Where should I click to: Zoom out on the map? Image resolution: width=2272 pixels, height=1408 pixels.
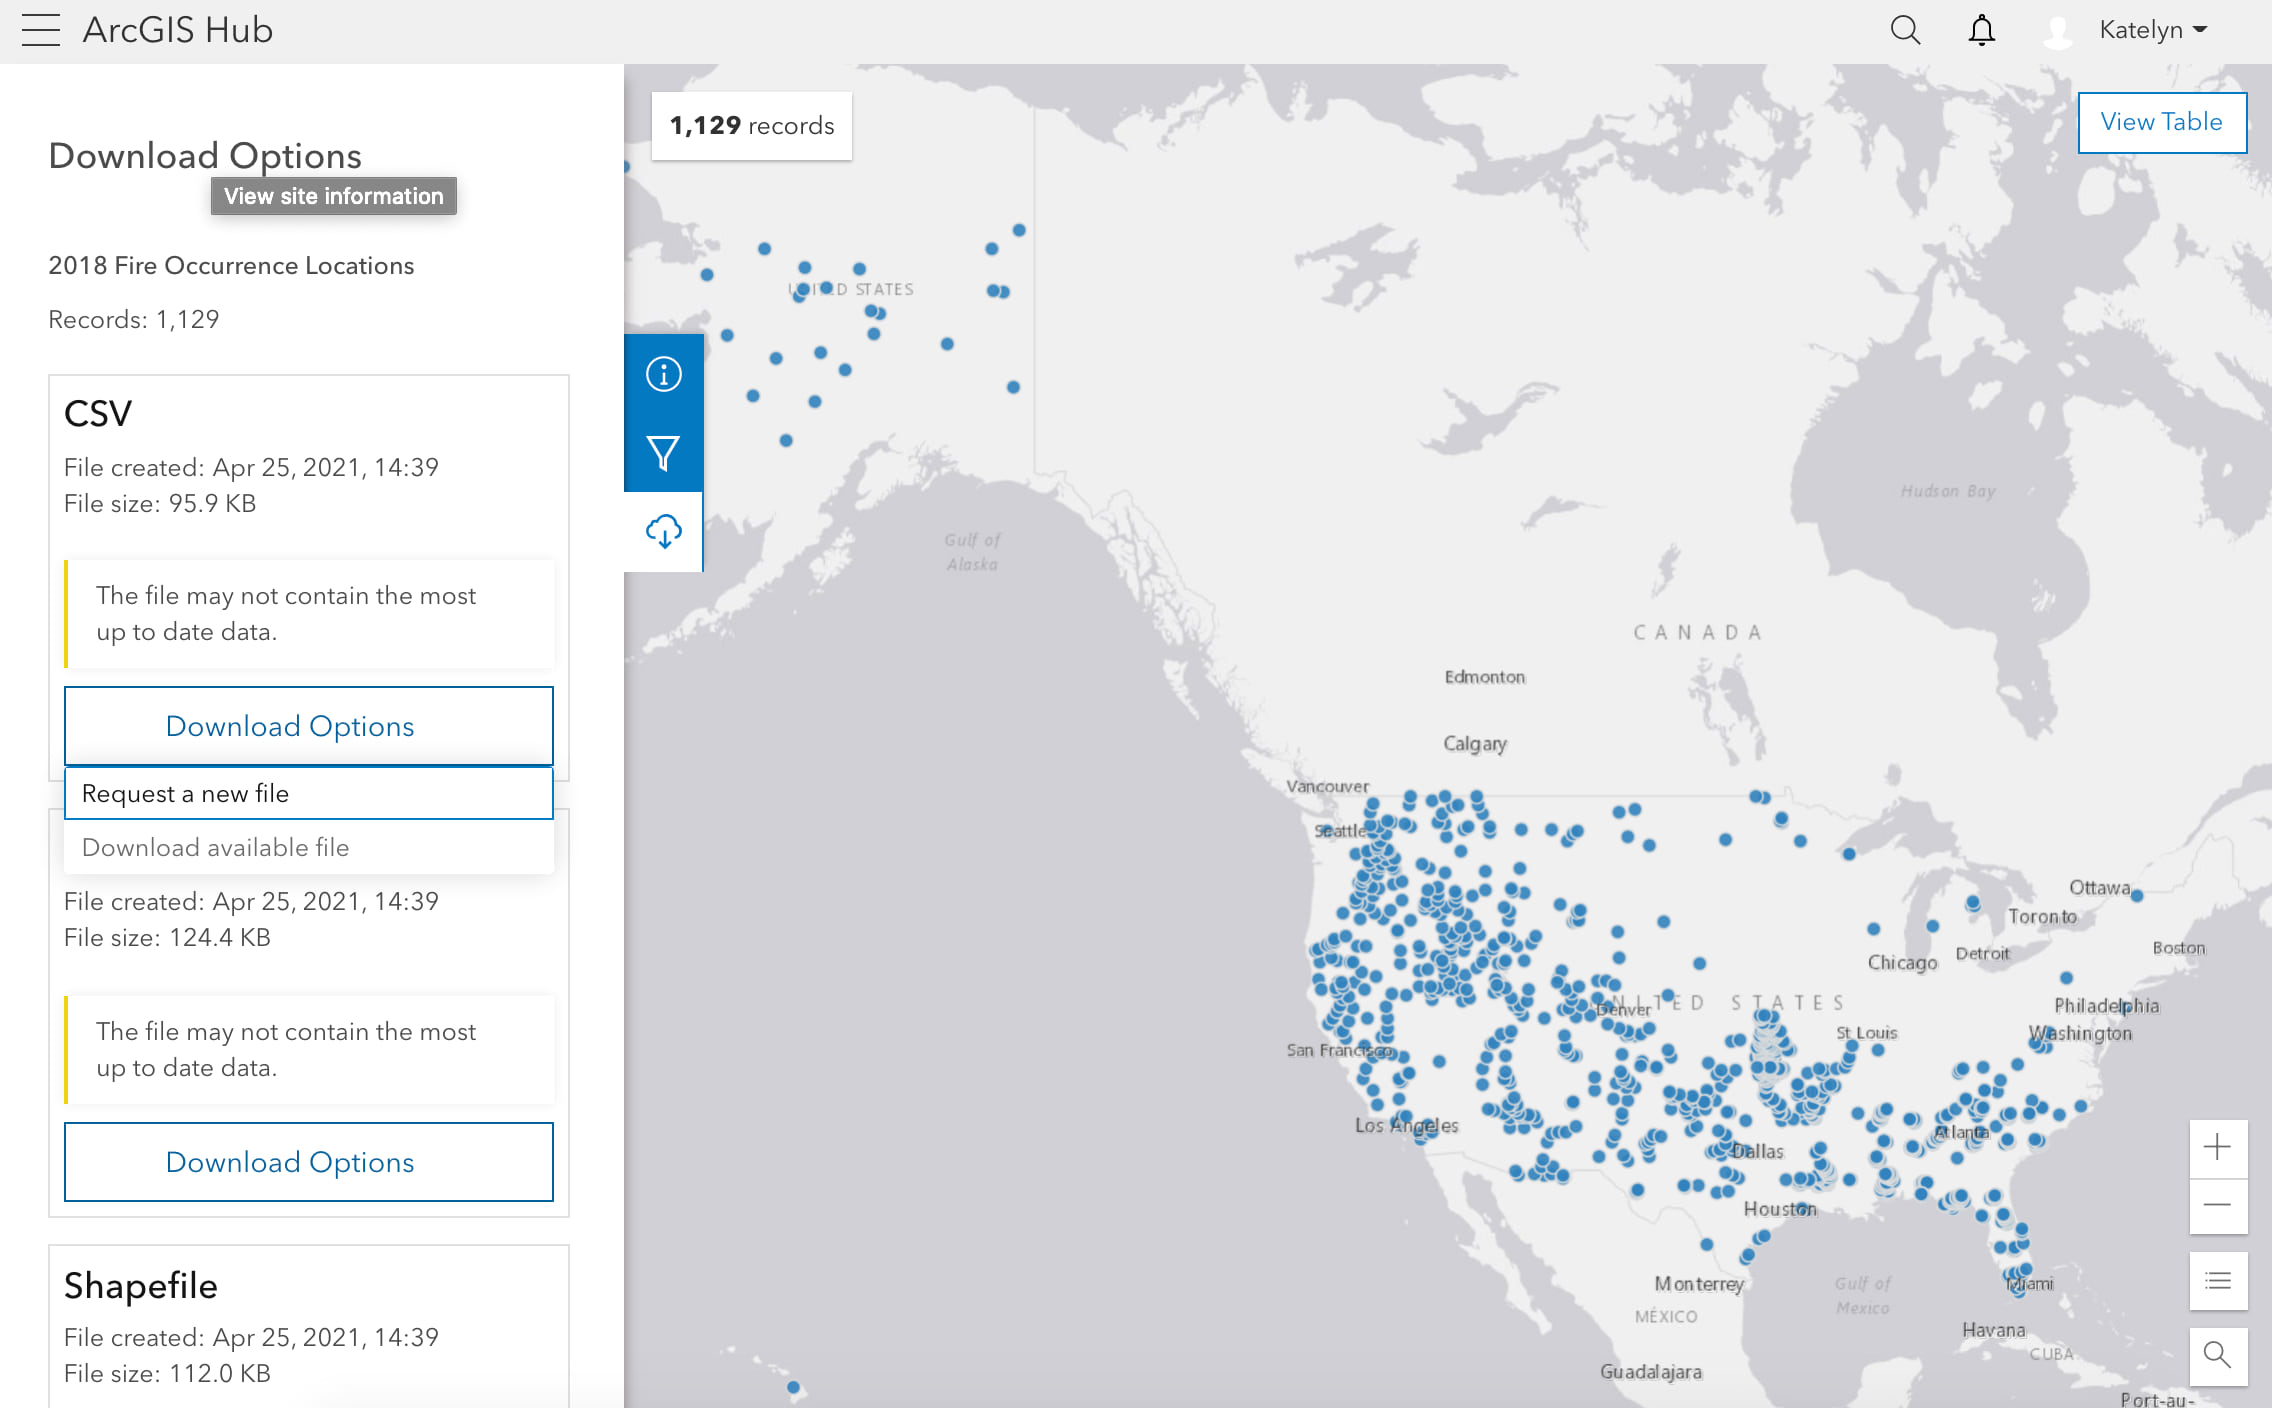[2217, 1205]
